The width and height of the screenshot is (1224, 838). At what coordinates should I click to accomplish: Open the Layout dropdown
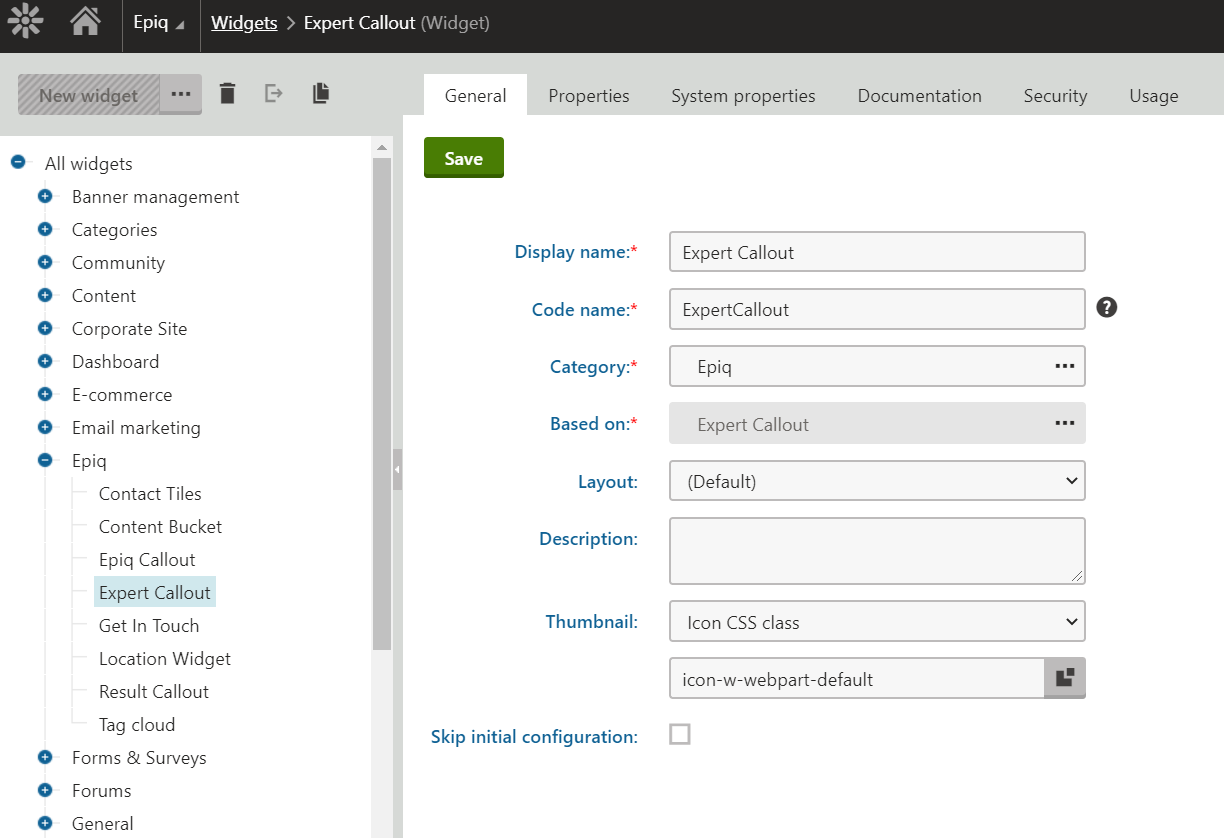877,481
